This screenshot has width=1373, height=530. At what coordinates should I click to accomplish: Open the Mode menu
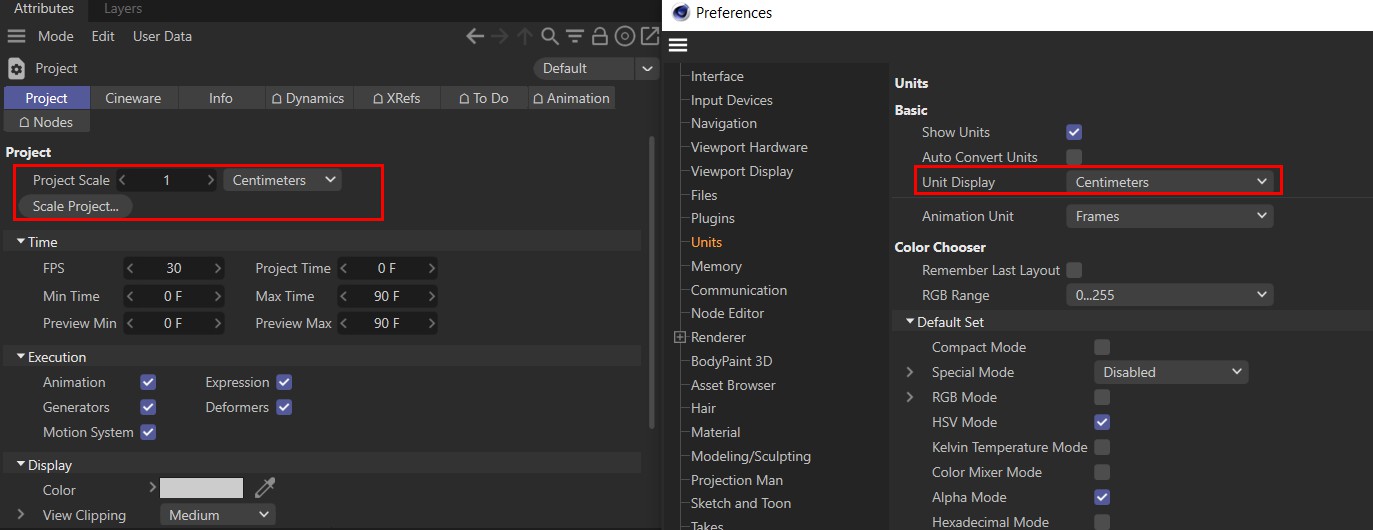pyautogui.click(x=56, y=36)
